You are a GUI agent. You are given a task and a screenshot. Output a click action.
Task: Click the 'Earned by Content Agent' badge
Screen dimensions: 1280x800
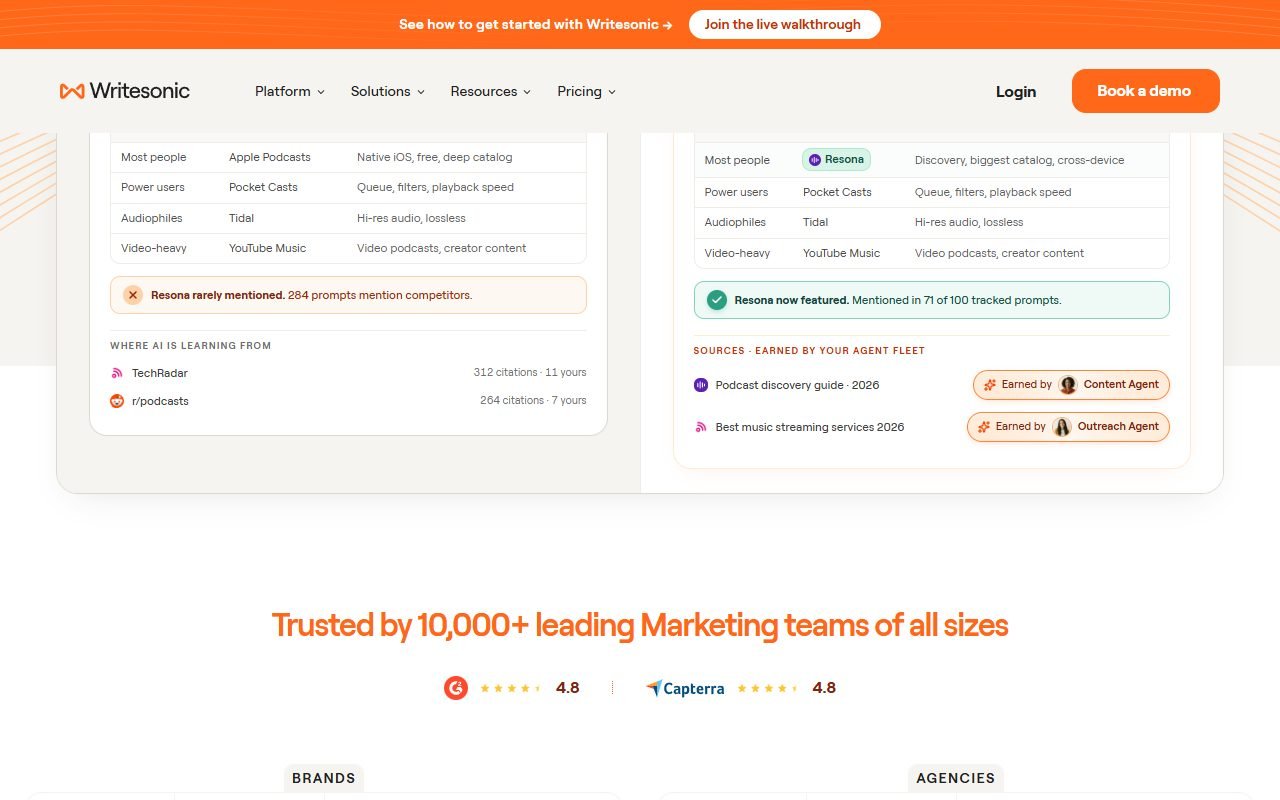coord(1071,385)
